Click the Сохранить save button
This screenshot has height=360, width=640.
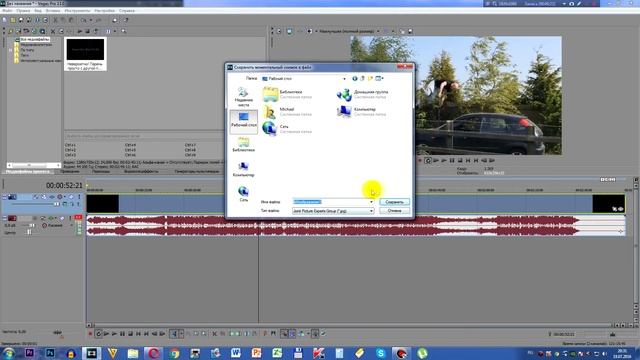tap(394, 202)
